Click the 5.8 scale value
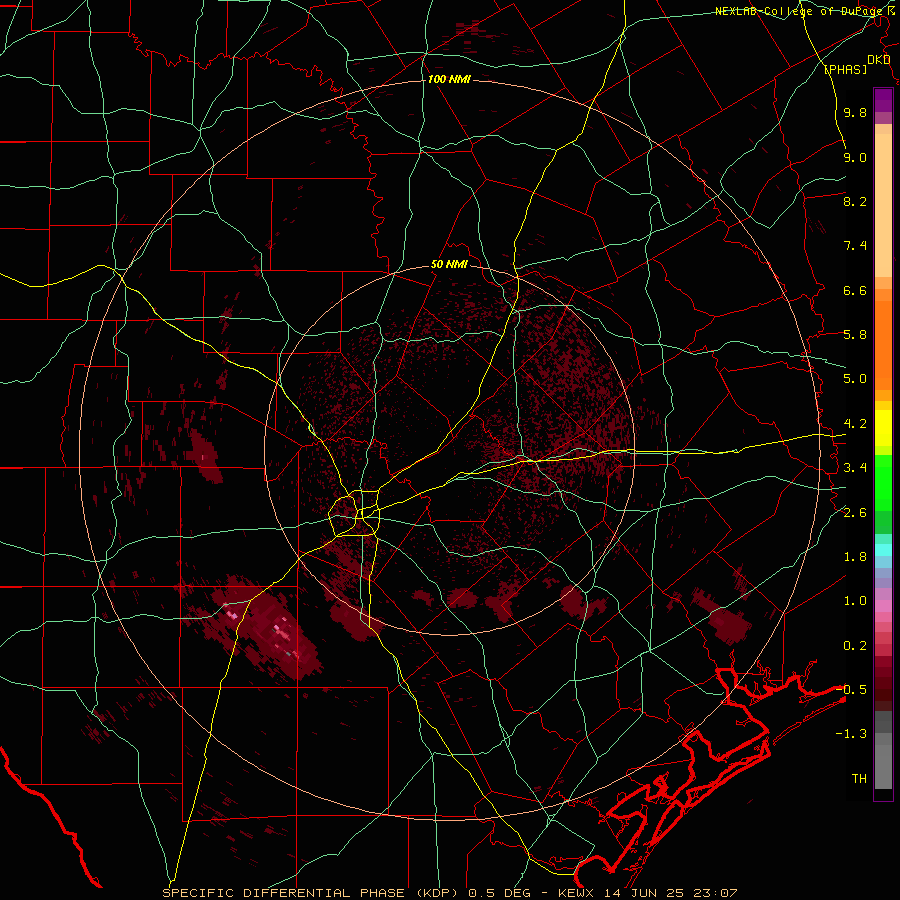This screenshot has width=900, height=900. (x=855, y=335)
